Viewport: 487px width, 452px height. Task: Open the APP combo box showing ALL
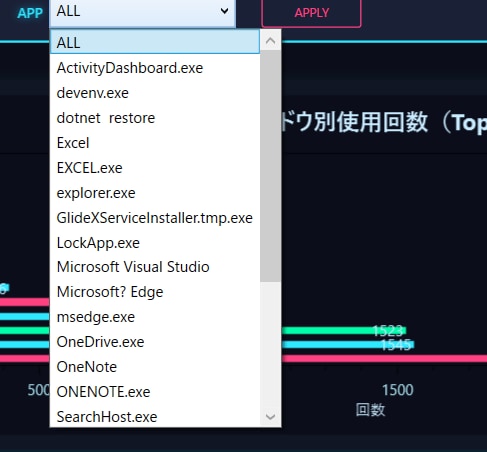click(142, 12)
